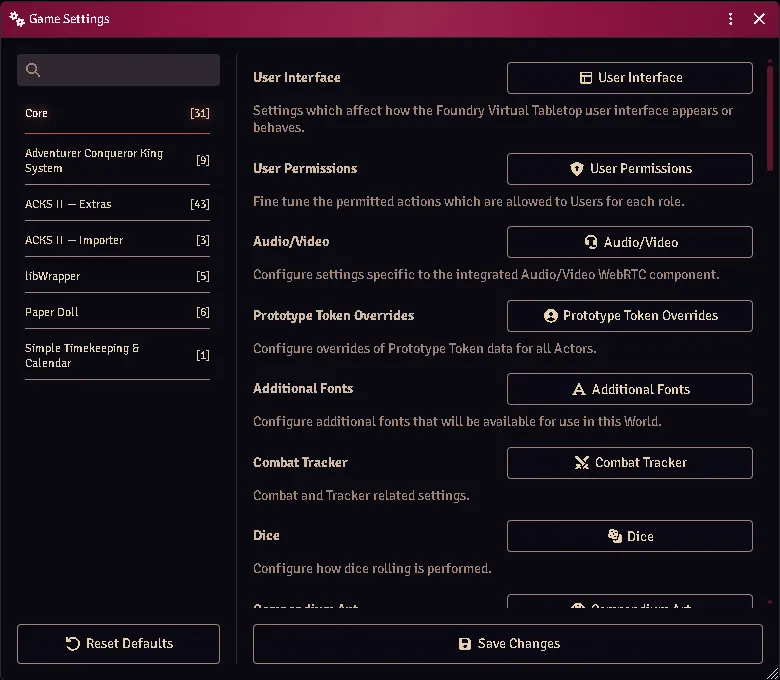Click the dice icon on Dice button

[615, 536]
